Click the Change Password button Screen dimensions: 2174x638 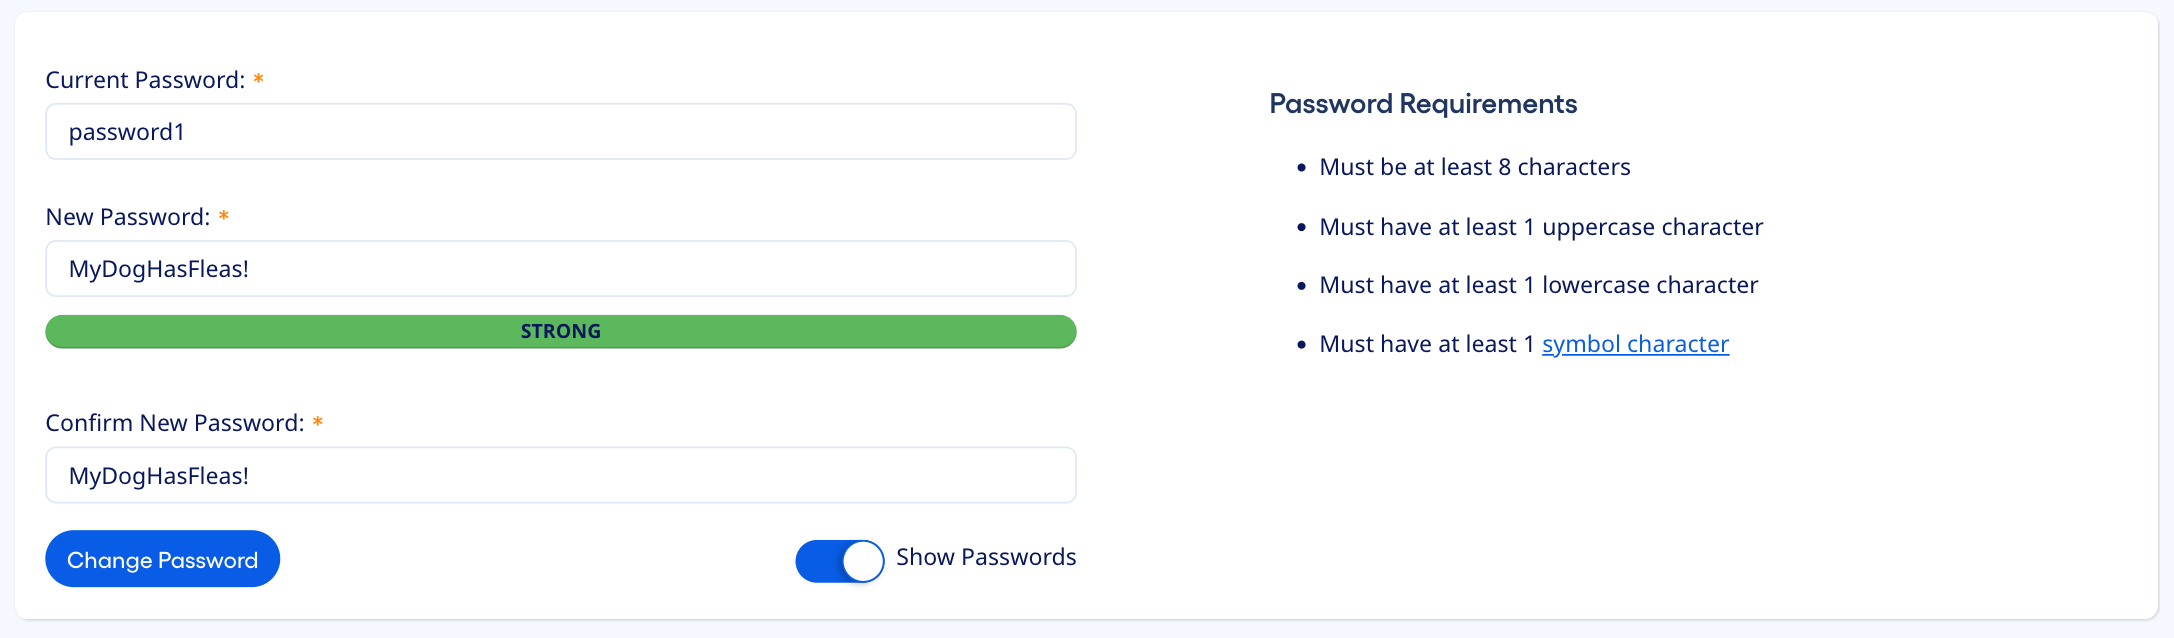coord(162,559)
